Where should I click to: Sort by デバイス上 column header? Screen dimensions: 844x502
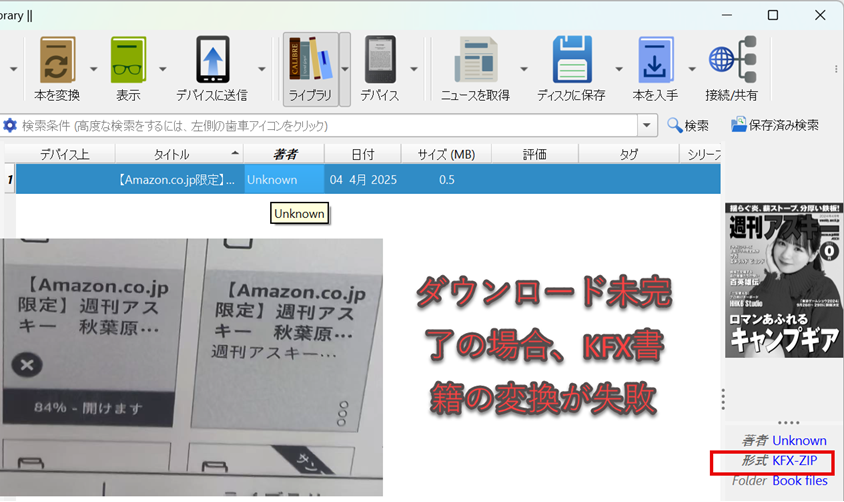click(65, 154)
